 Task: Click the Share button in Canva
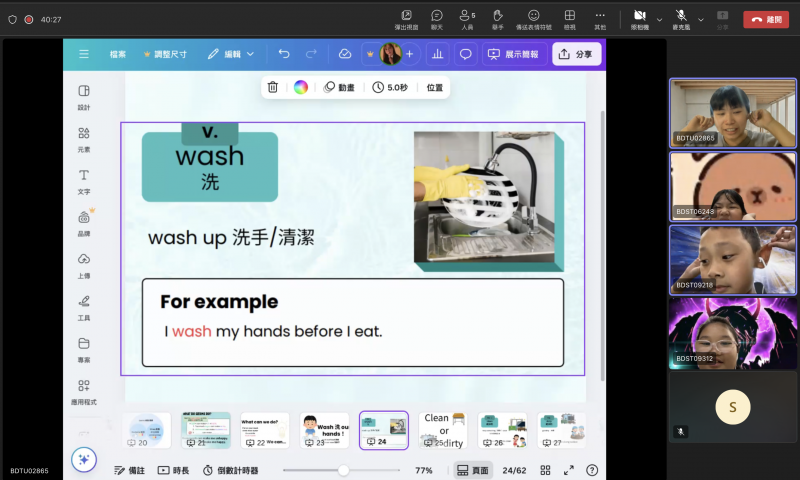(x=577, y=54)
